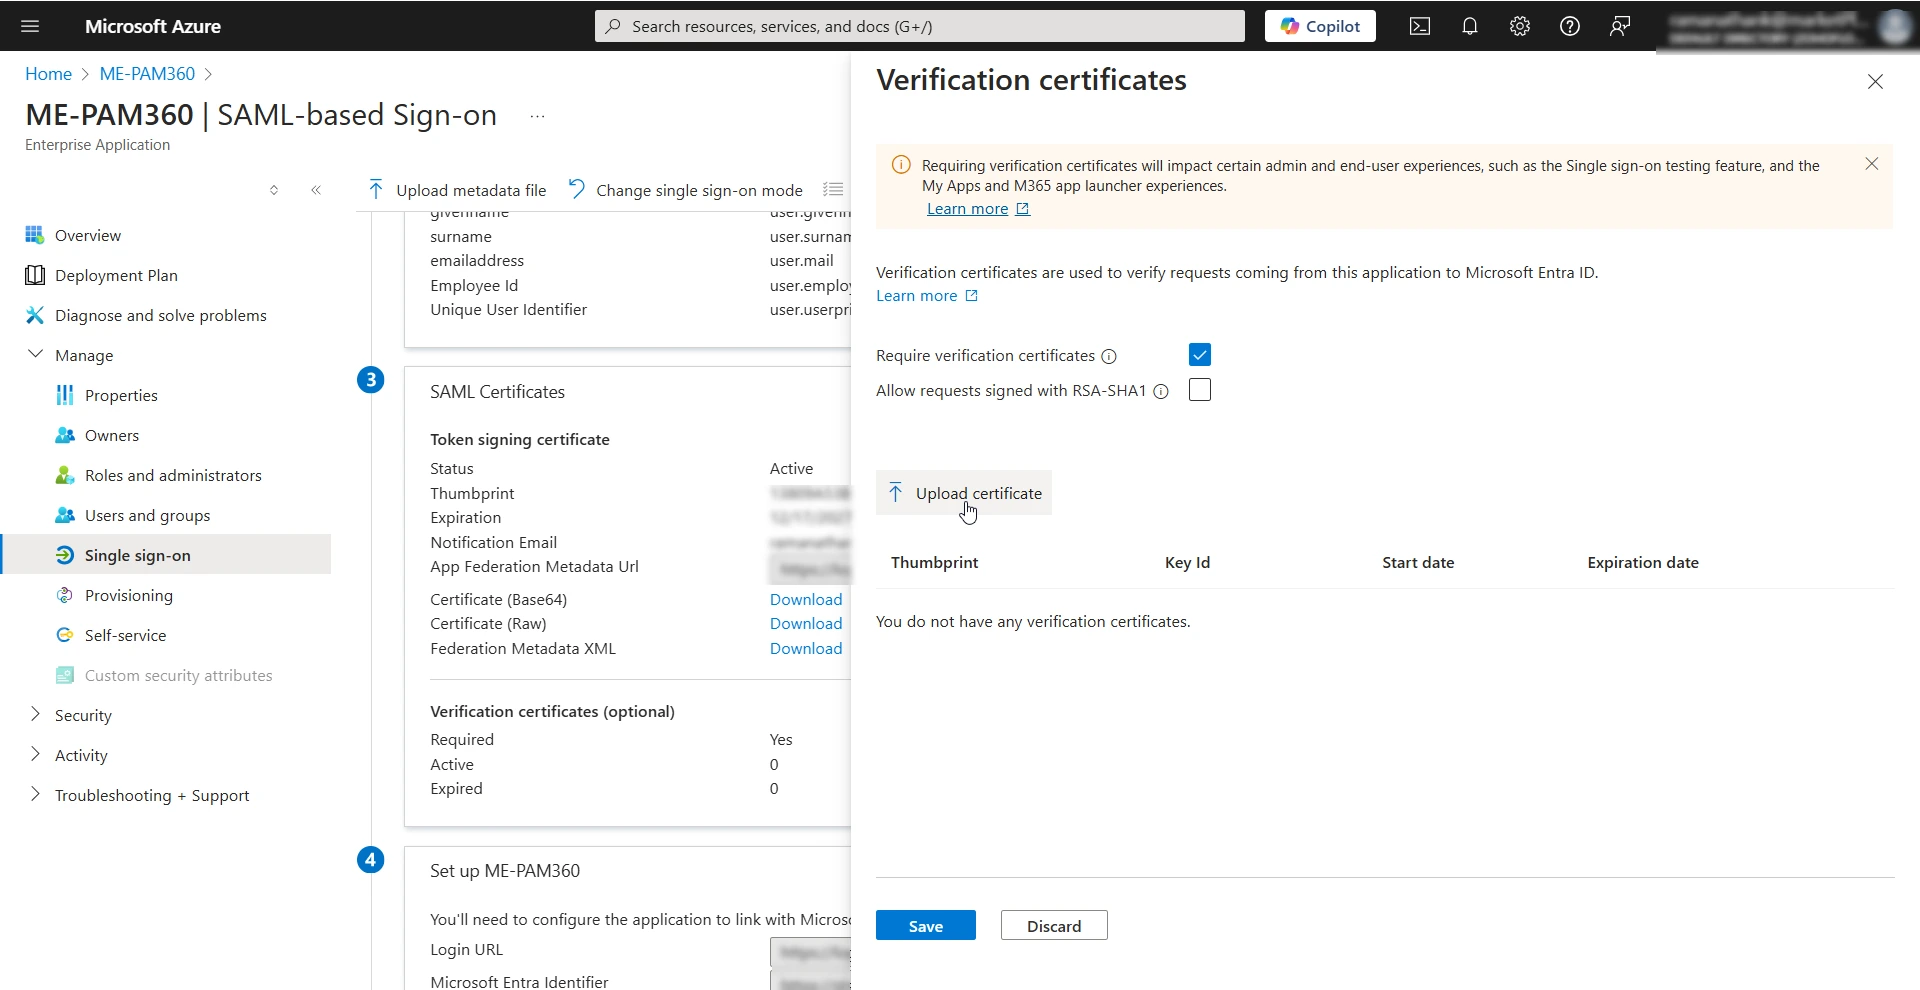The image size is (1920, 990).
Task: Select Users and groups in the sidebar
Action: click(146, 515)
